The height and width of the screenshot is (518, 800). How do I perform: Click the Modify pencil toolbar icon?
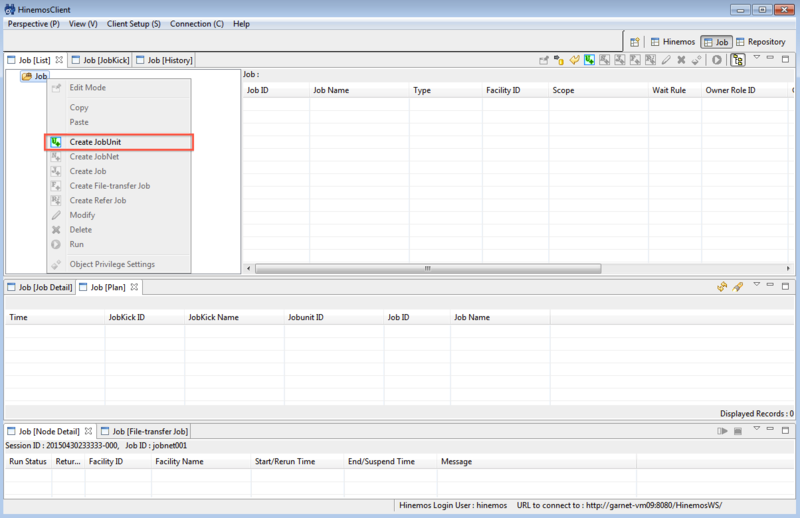(x=666, y=60)
